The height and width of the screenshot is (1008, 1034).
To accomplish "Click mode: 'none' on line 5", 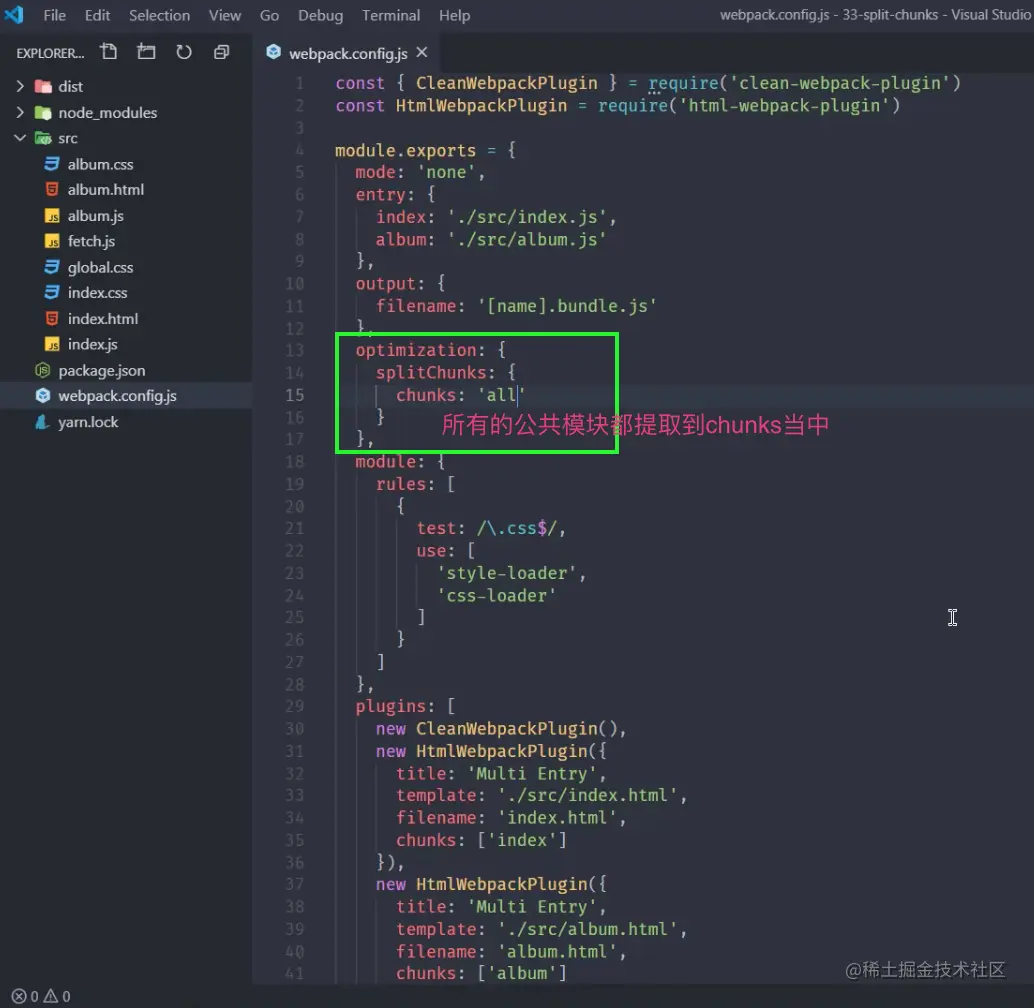I will pos(420,172).
